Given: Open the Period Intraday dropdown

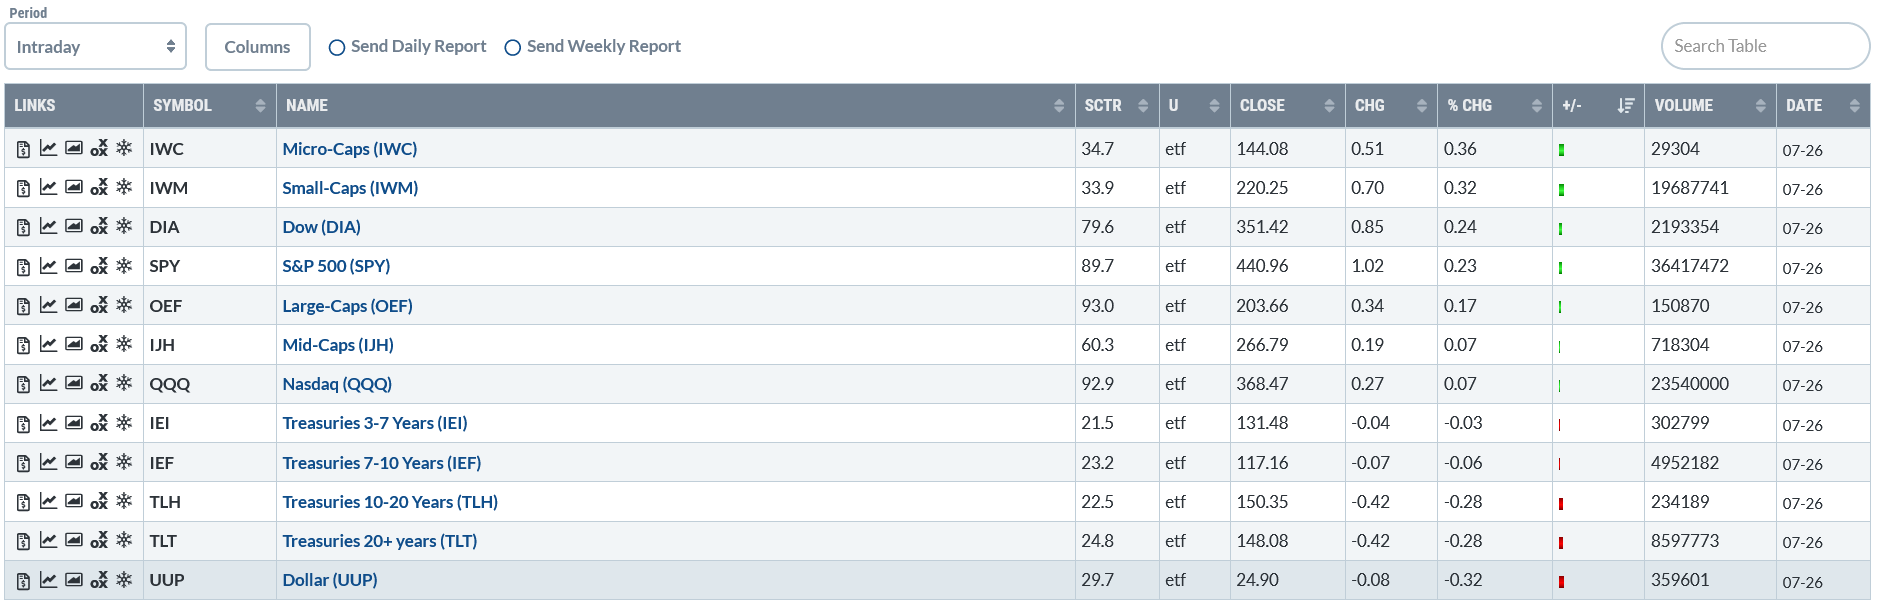Looking at the screenshot, I should tap(96, 47).
